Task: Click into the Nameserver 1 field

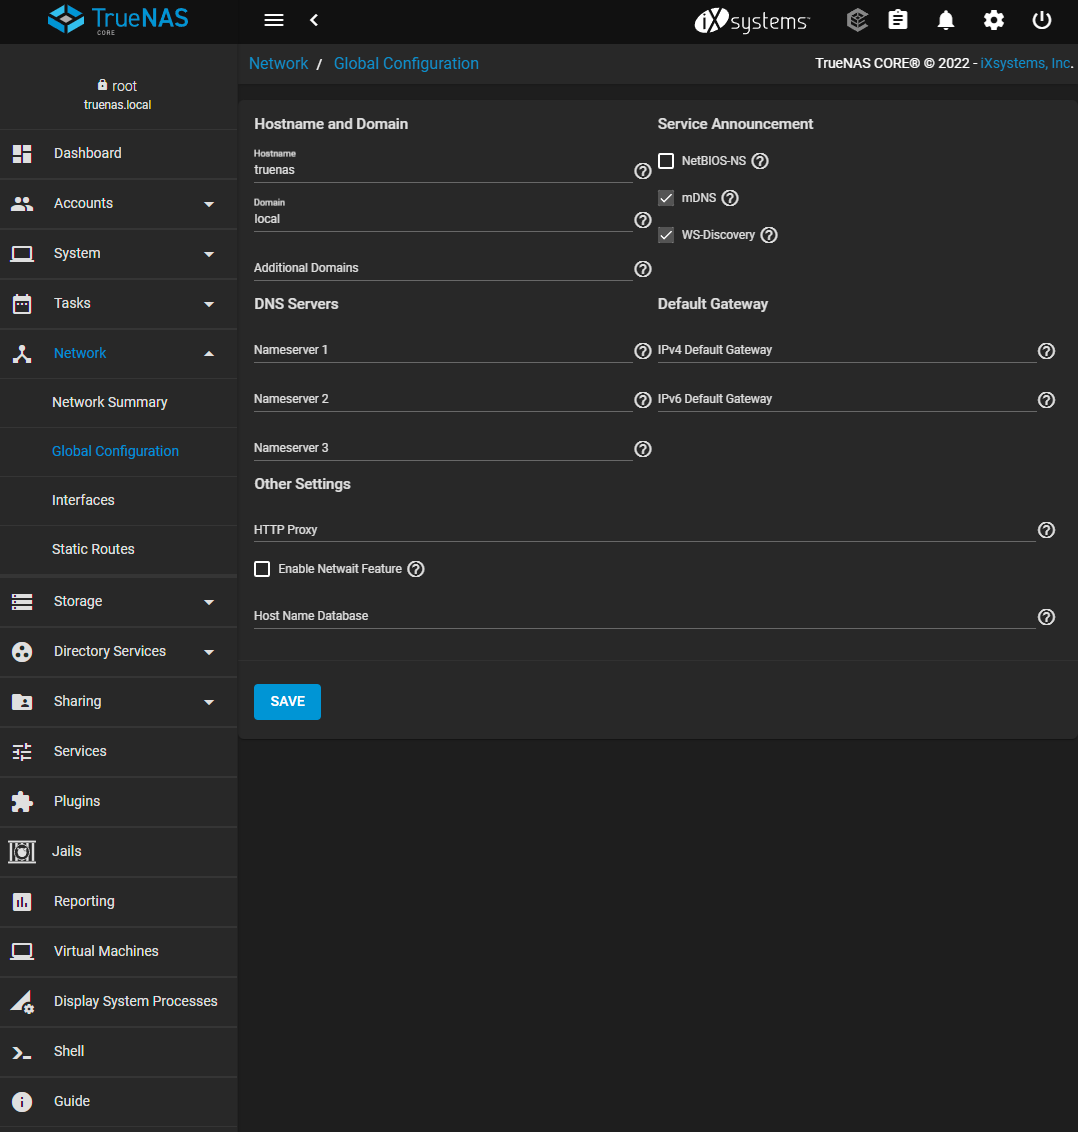Action: [442, 351]
